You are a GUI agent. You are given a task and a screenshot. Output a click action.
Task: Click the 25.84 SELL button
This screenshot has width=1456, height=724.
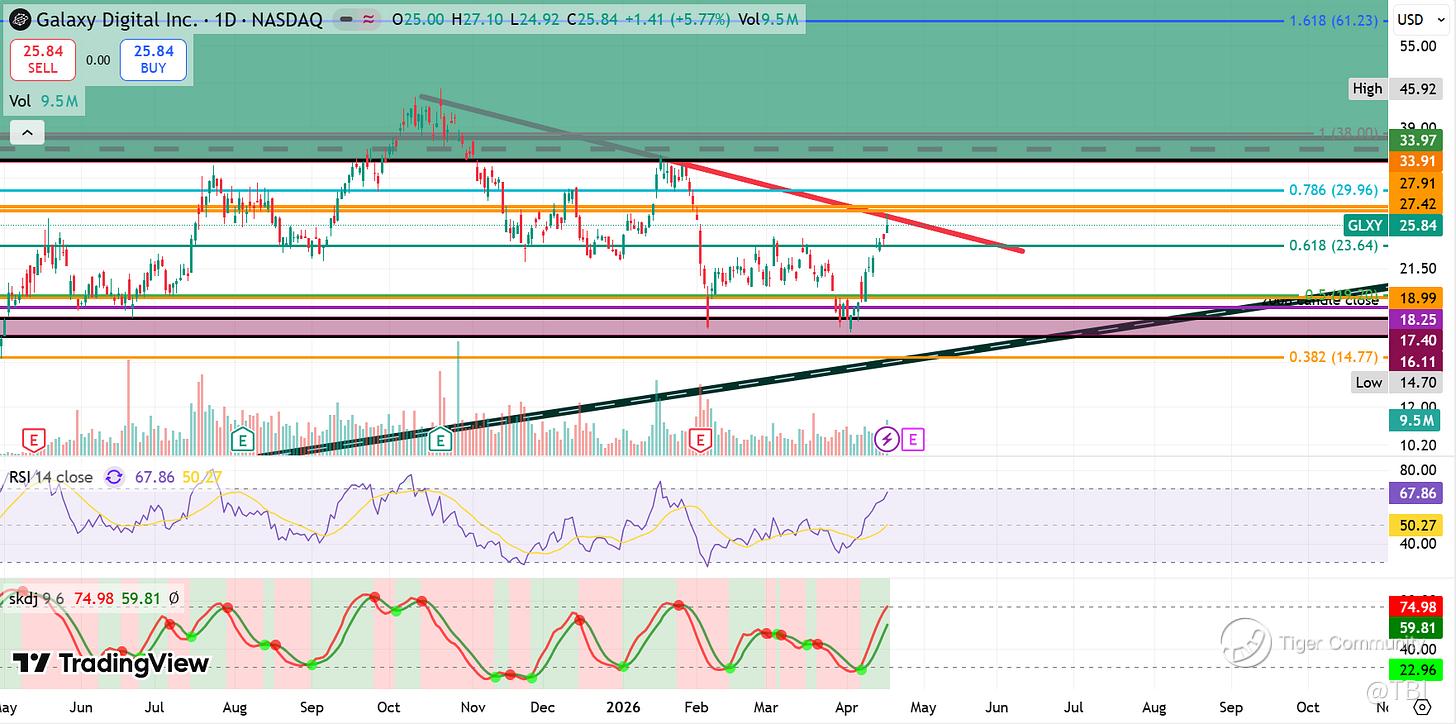(41, 60)
